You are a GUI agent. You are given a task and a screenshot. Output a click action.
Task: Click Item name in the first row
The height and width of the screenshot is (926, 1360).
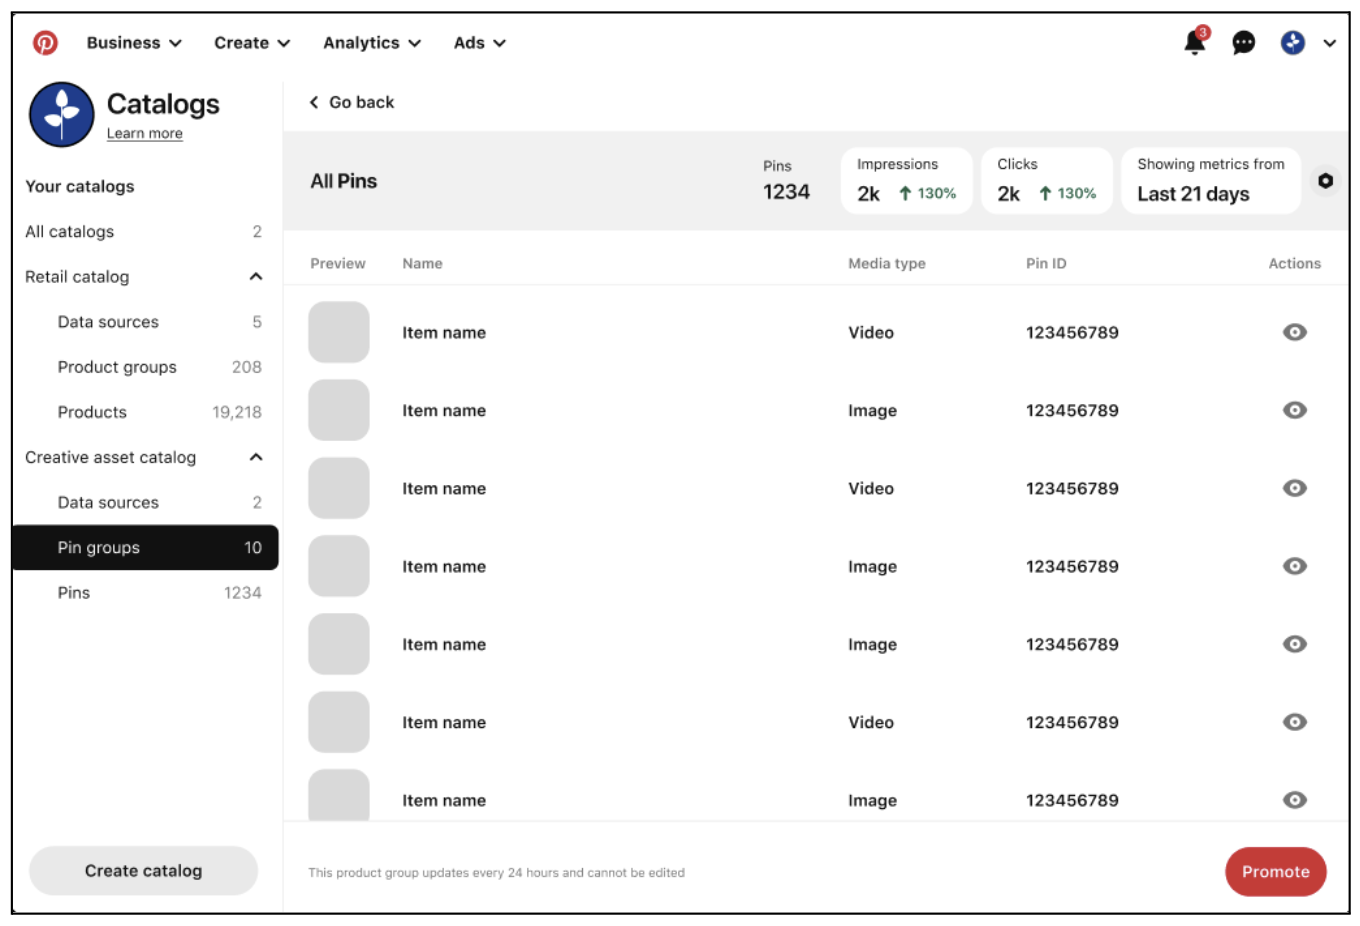click(444, 333)
